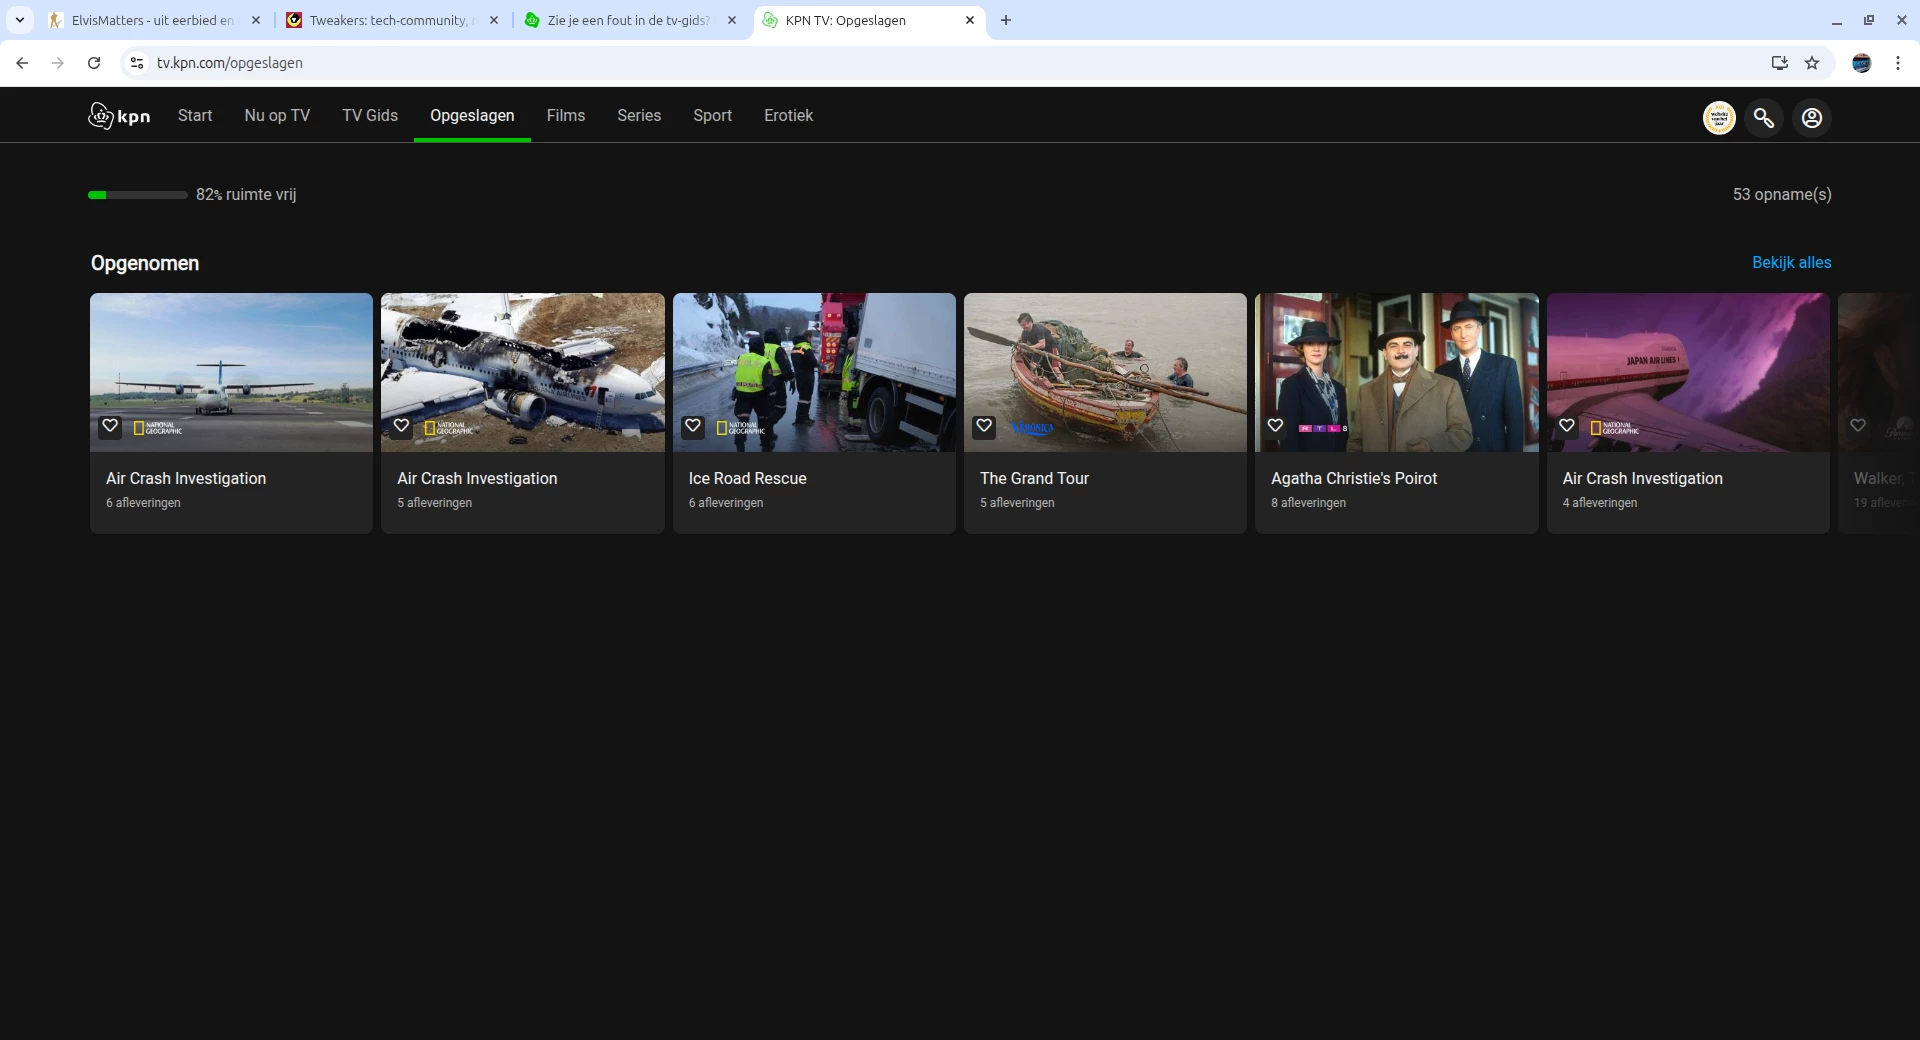Open the burnt crashed plane thumbnail
Image resolution: width=1920 pixels, height=1040 pixels.
click(523, 372)
